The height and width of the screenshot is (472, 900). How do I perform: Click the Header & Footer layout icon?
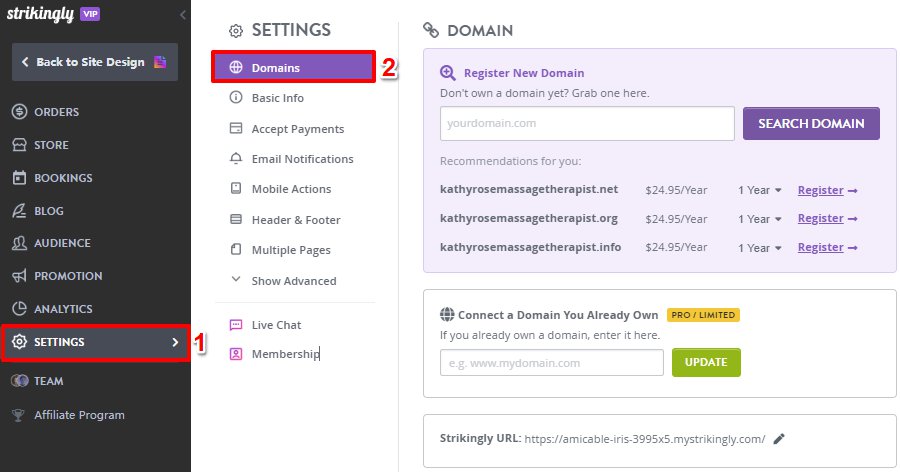[236, 219]
